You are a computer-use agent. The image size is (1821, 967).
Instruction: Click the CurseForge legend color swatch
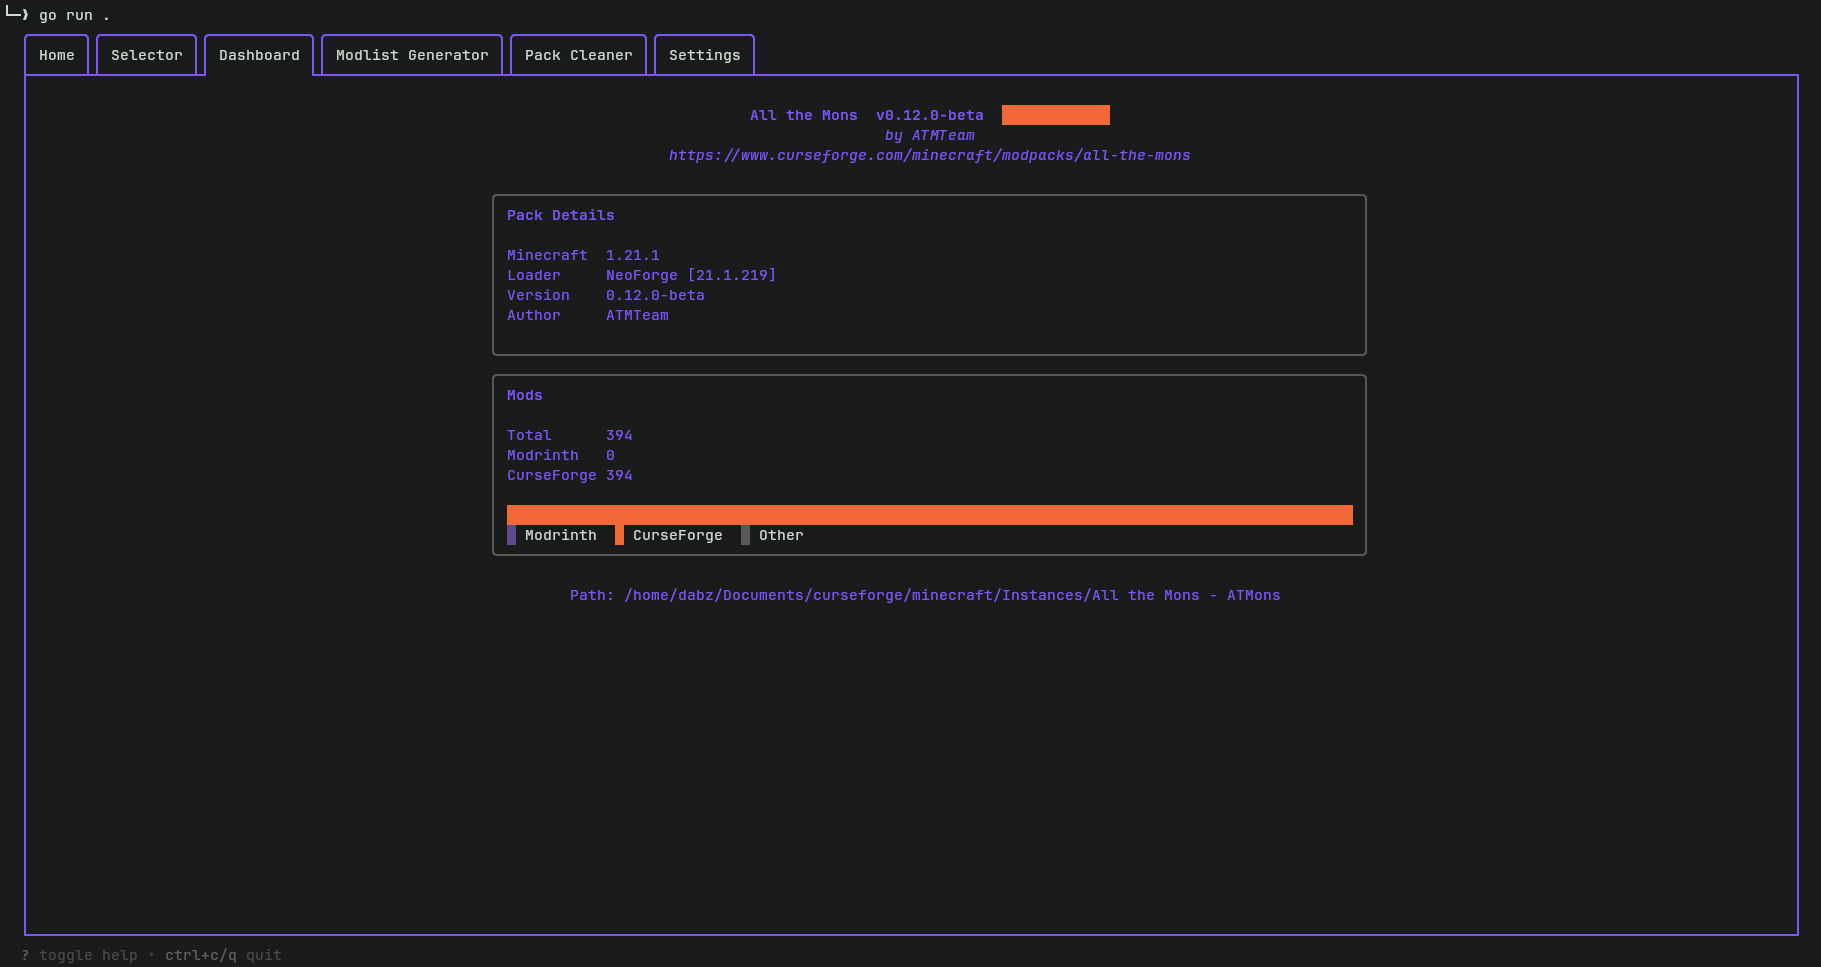619,535
